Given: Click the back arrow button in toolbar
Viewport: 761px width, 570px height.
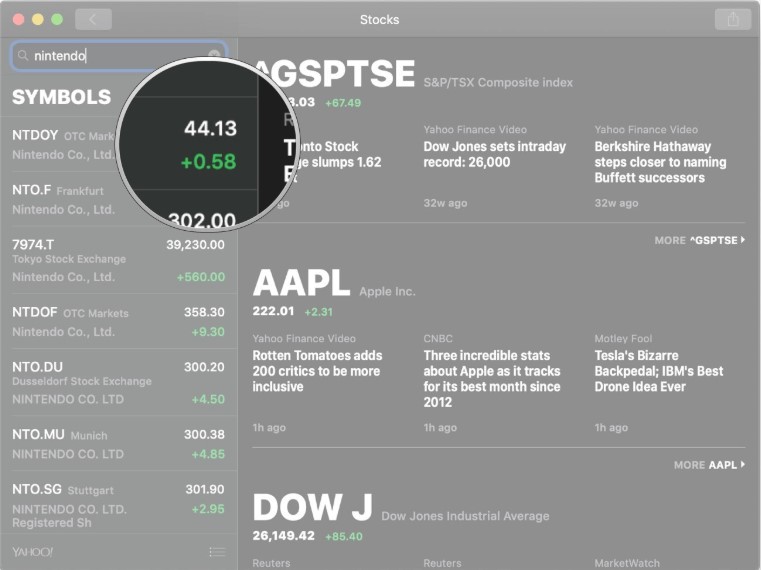Looking at the screenshot, I should pyautogui.click(x=93, y=19).
